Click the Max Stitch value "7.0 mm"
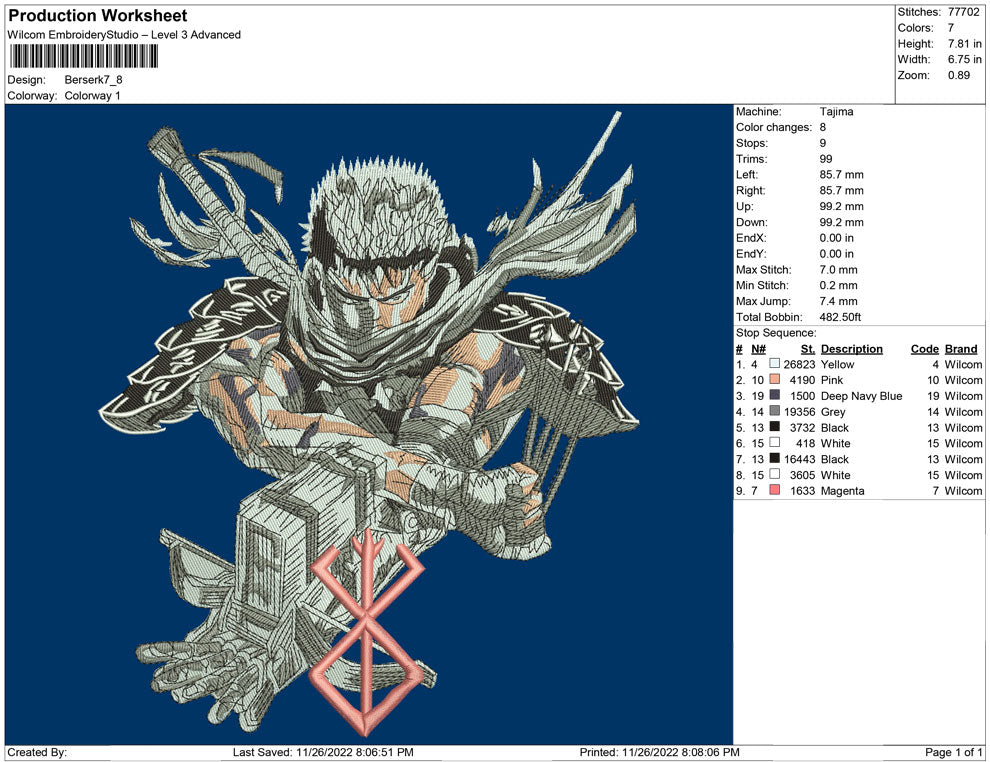 point(838,270)
